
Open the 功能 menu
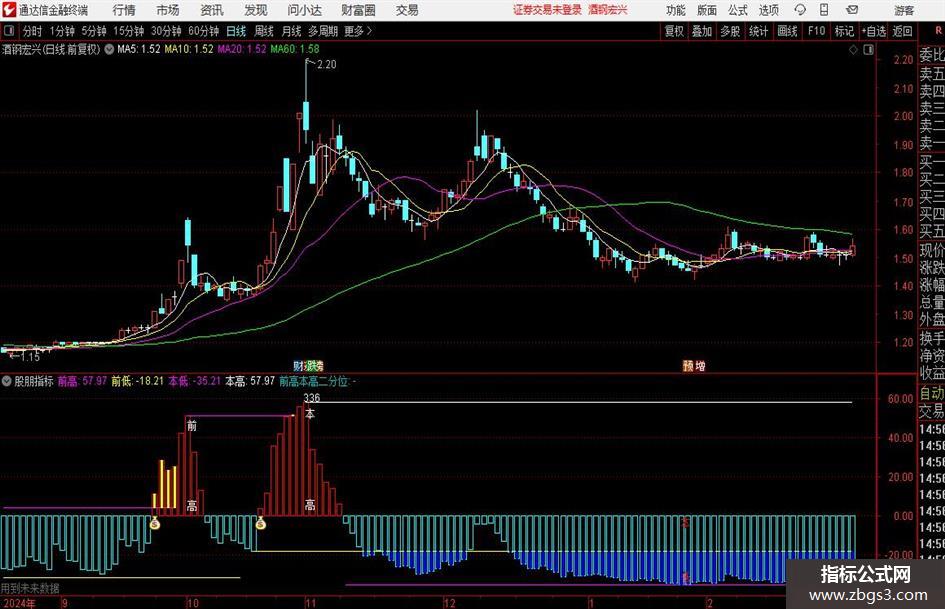click(676, 10)
